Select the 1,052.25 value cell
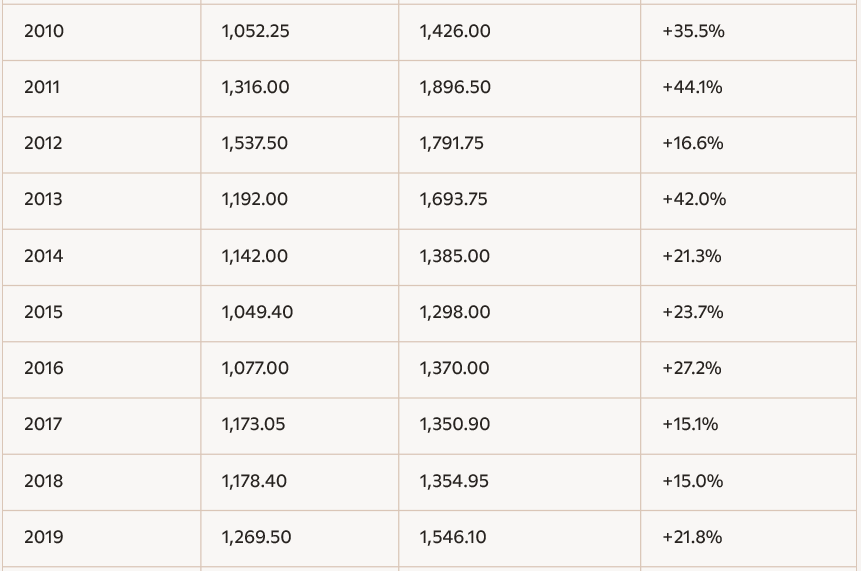This screenshot has height=571, width=861. 255,31
